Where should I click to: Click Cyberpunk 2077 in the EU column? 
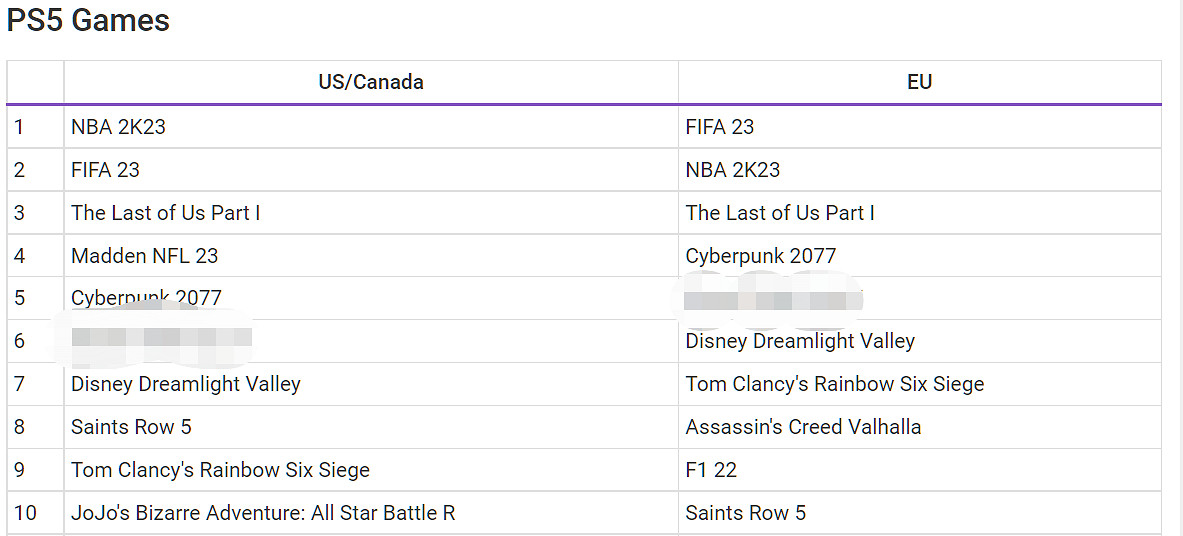click(760, 256)
